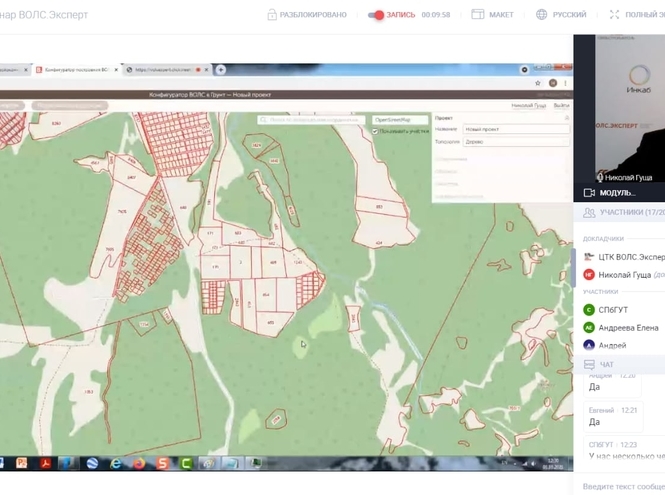This screenshot has height=495, width=665.
Task: Click the project Название input field
Action: [x=516, y=129]
